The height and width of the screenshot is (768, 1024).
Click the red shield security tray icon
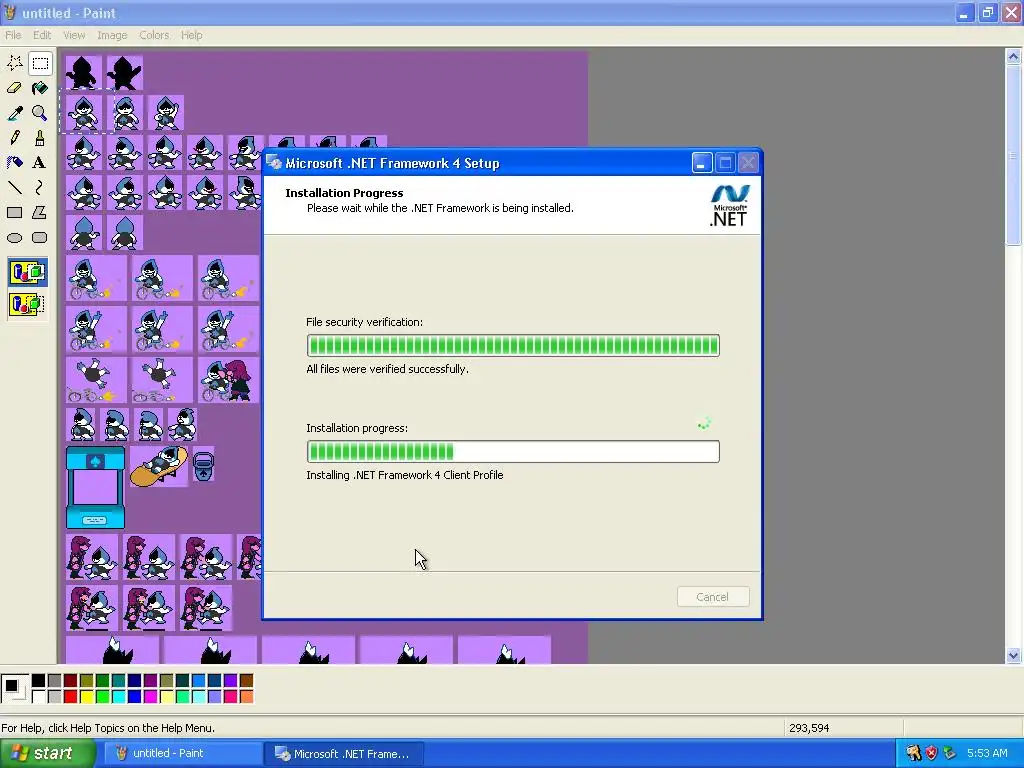pos(931,753)
